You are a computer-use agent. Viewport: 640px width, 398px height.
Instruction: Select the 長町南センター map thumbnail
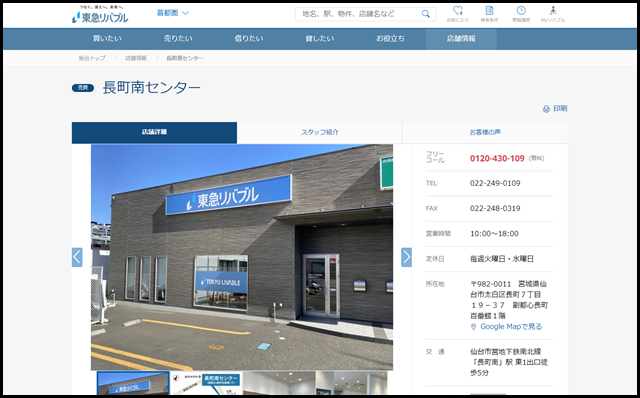pos(206,383)
